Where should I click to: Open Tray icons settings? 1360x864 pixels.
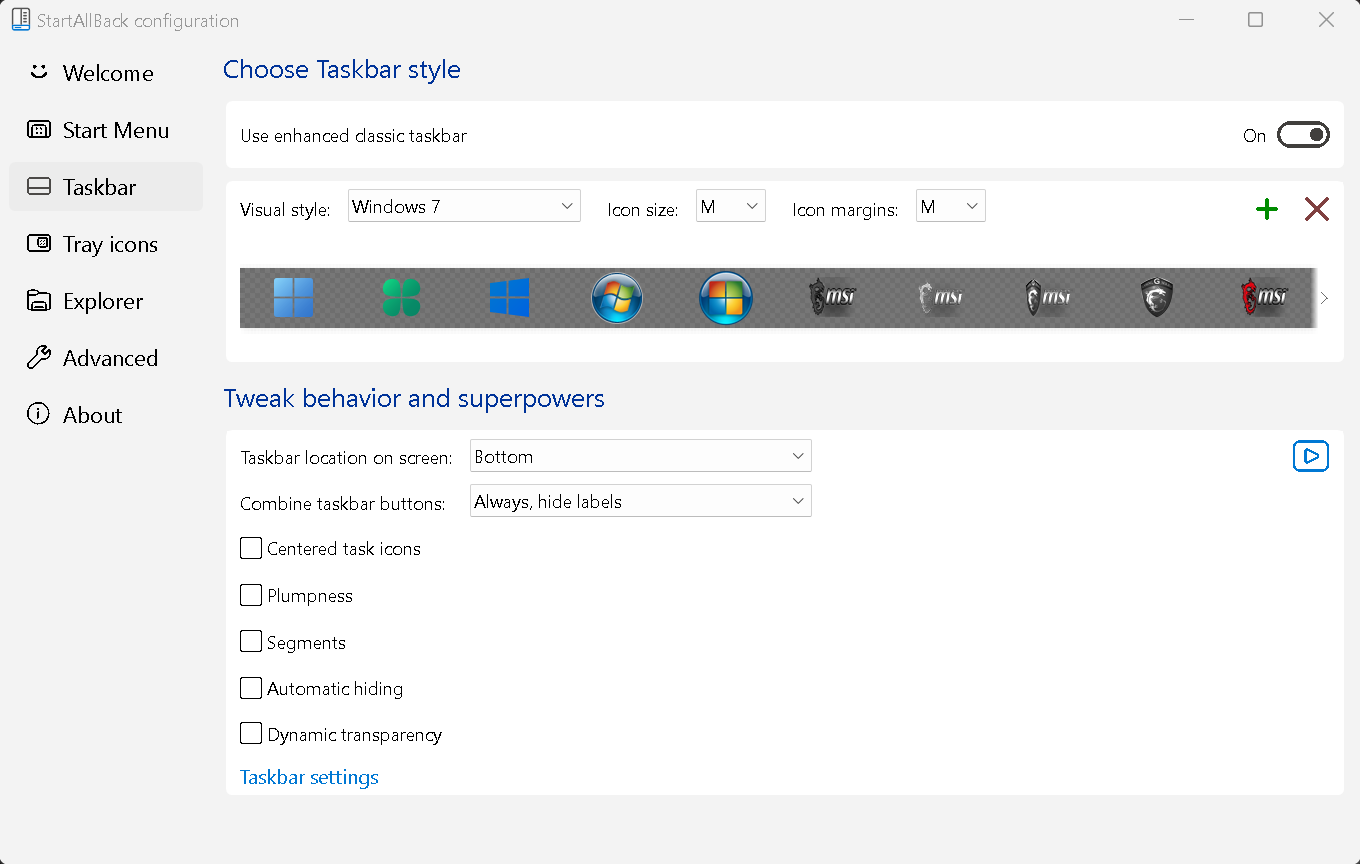click(106, 244)
